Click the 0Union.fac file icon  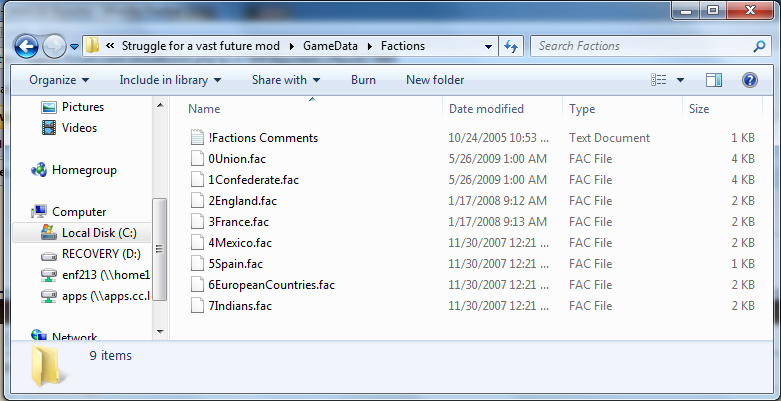pyautogui.click(x=197, y=159)
